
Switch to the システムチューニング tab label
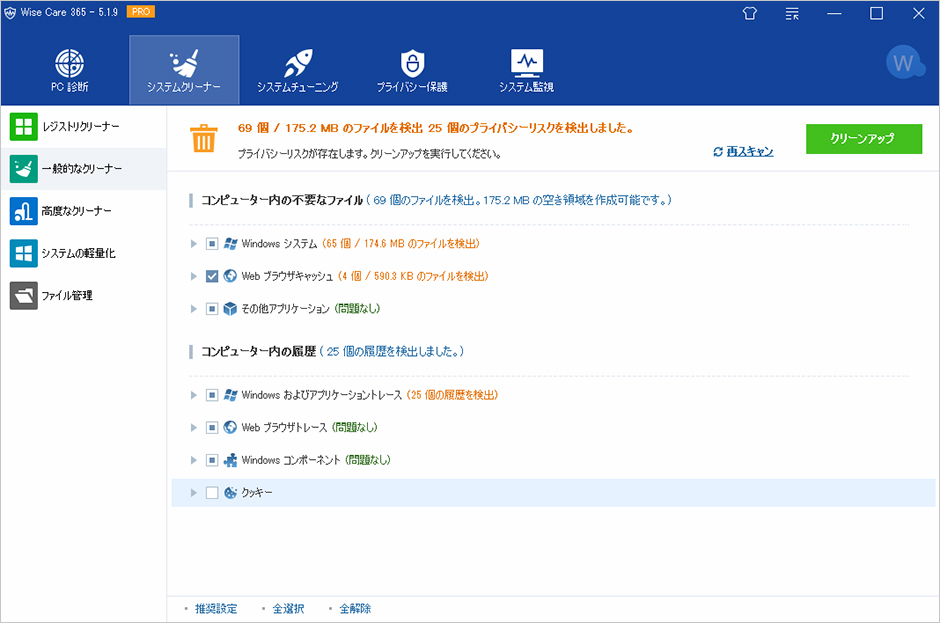coord(298,87)
